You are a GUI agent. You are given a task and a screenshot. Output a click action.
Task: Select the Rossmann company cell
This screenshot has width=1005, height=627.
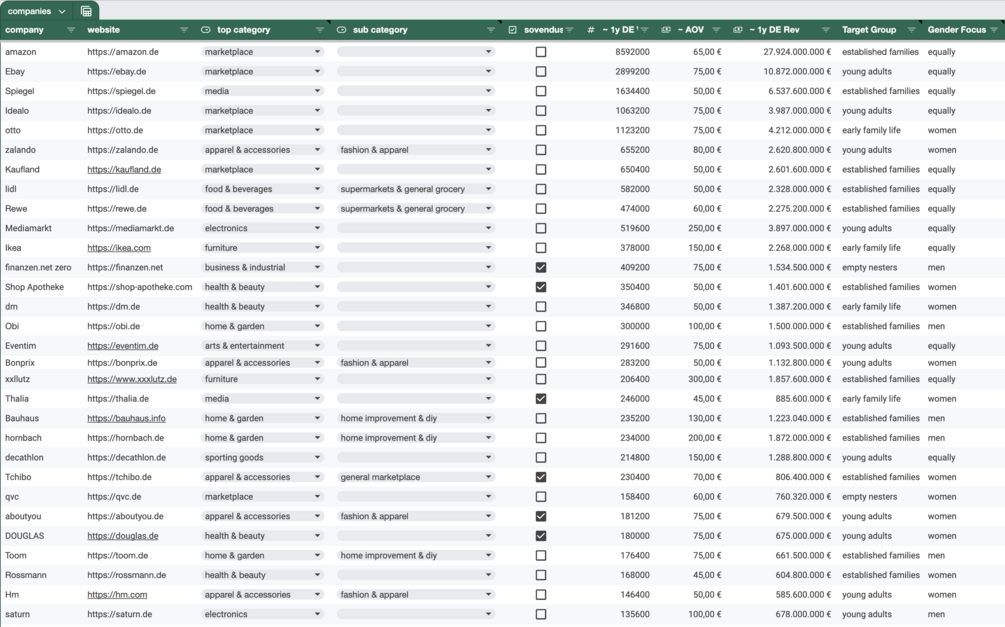[26, 575]
